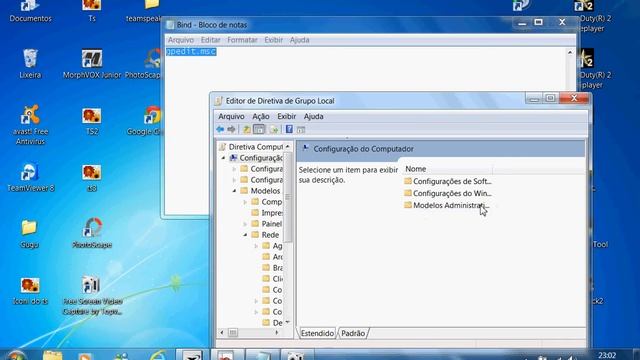Toggle the show/hide action pane toolbar icon
This screenshot has height=360, width=640.
pyautogui.click(x=301, y=130)
